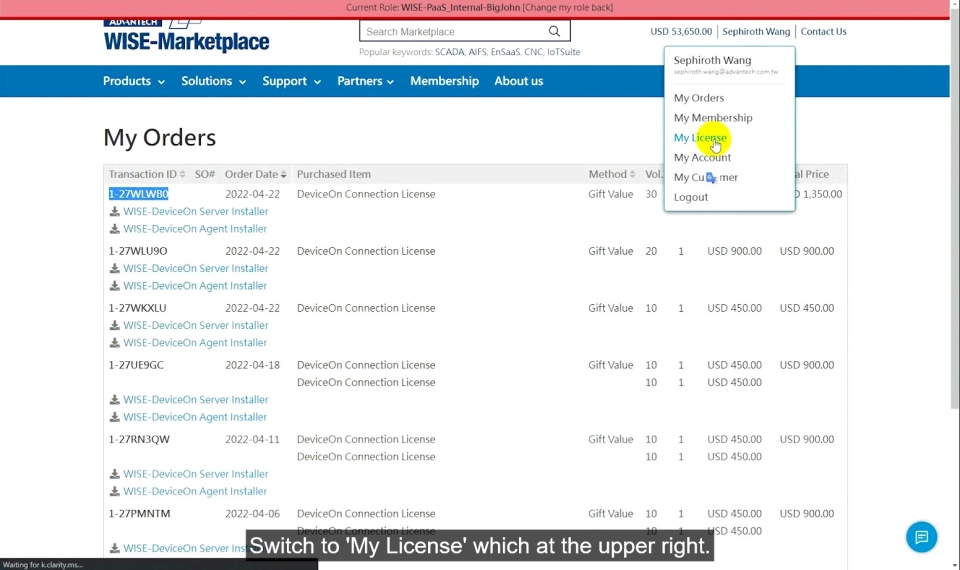Select My Membership in account menu
The width and height of the screenshot is (960, 570).
[713, 118]
